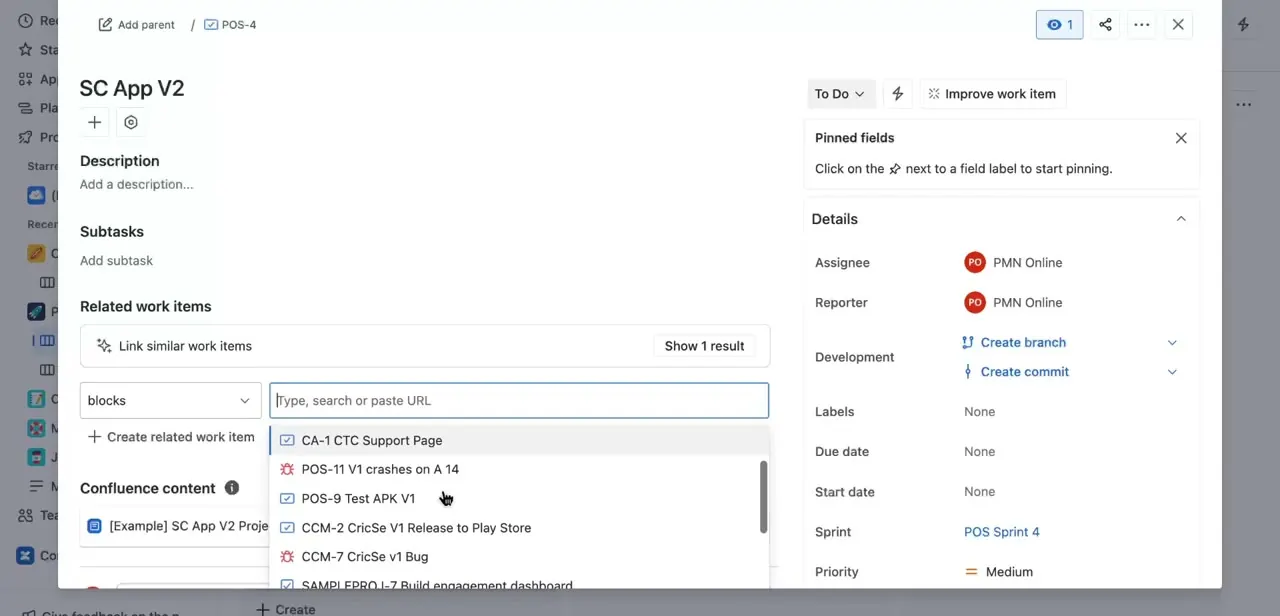Focus the Type, search or paste URL field
Screen dimensions: 1280x616
point(519,400)
